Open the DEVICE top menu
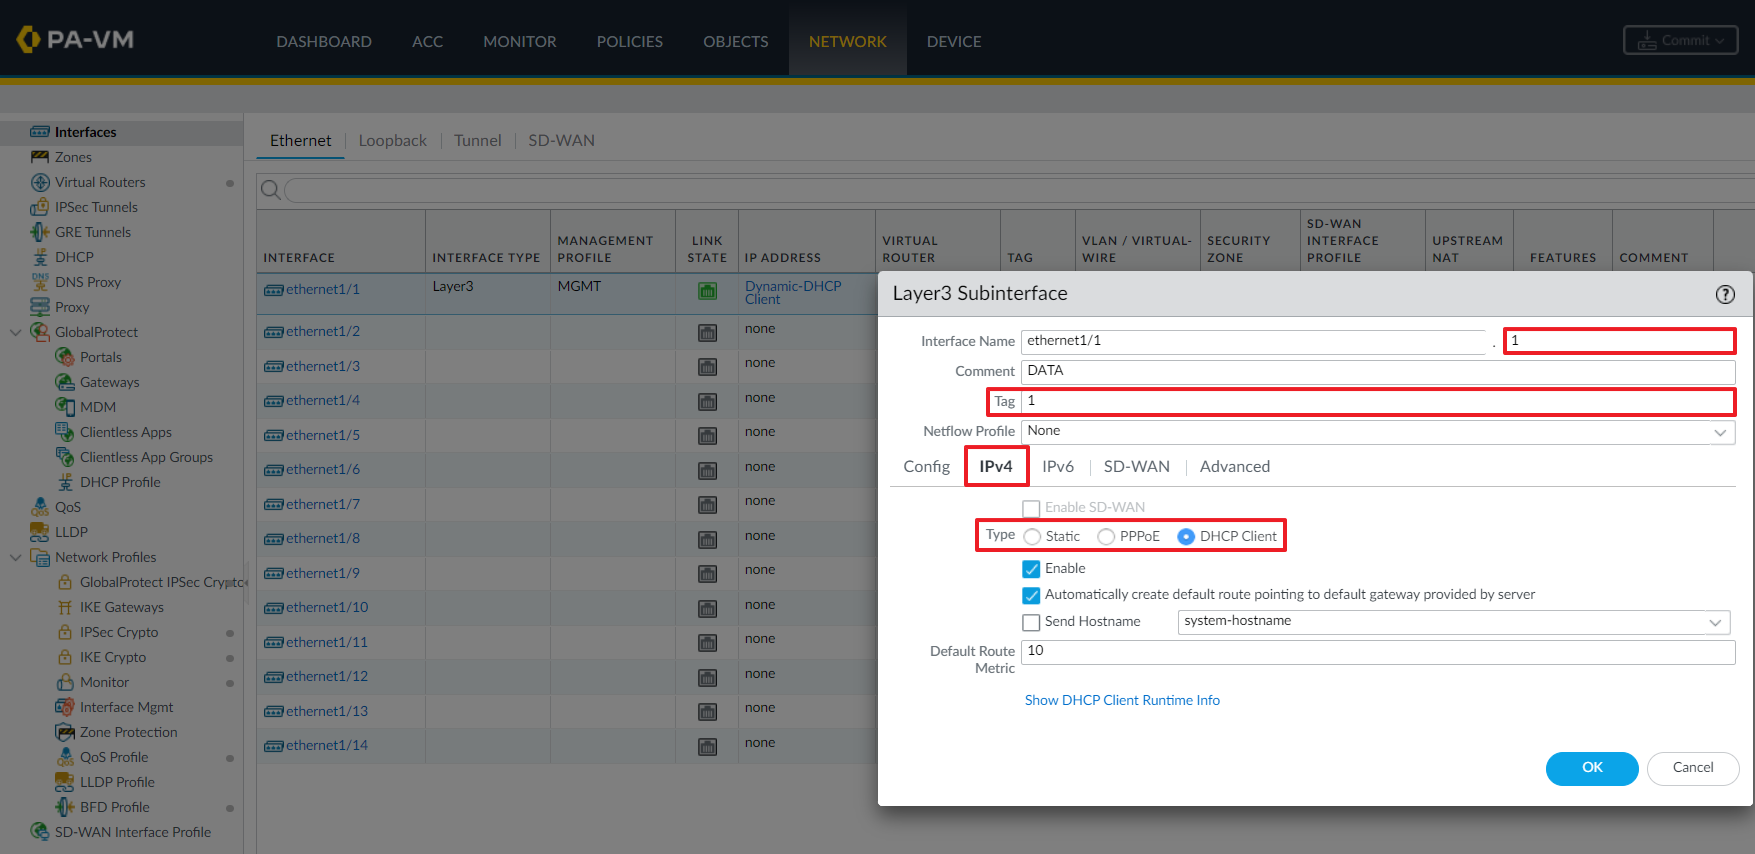1755x854 pixels. coord(953,41)
